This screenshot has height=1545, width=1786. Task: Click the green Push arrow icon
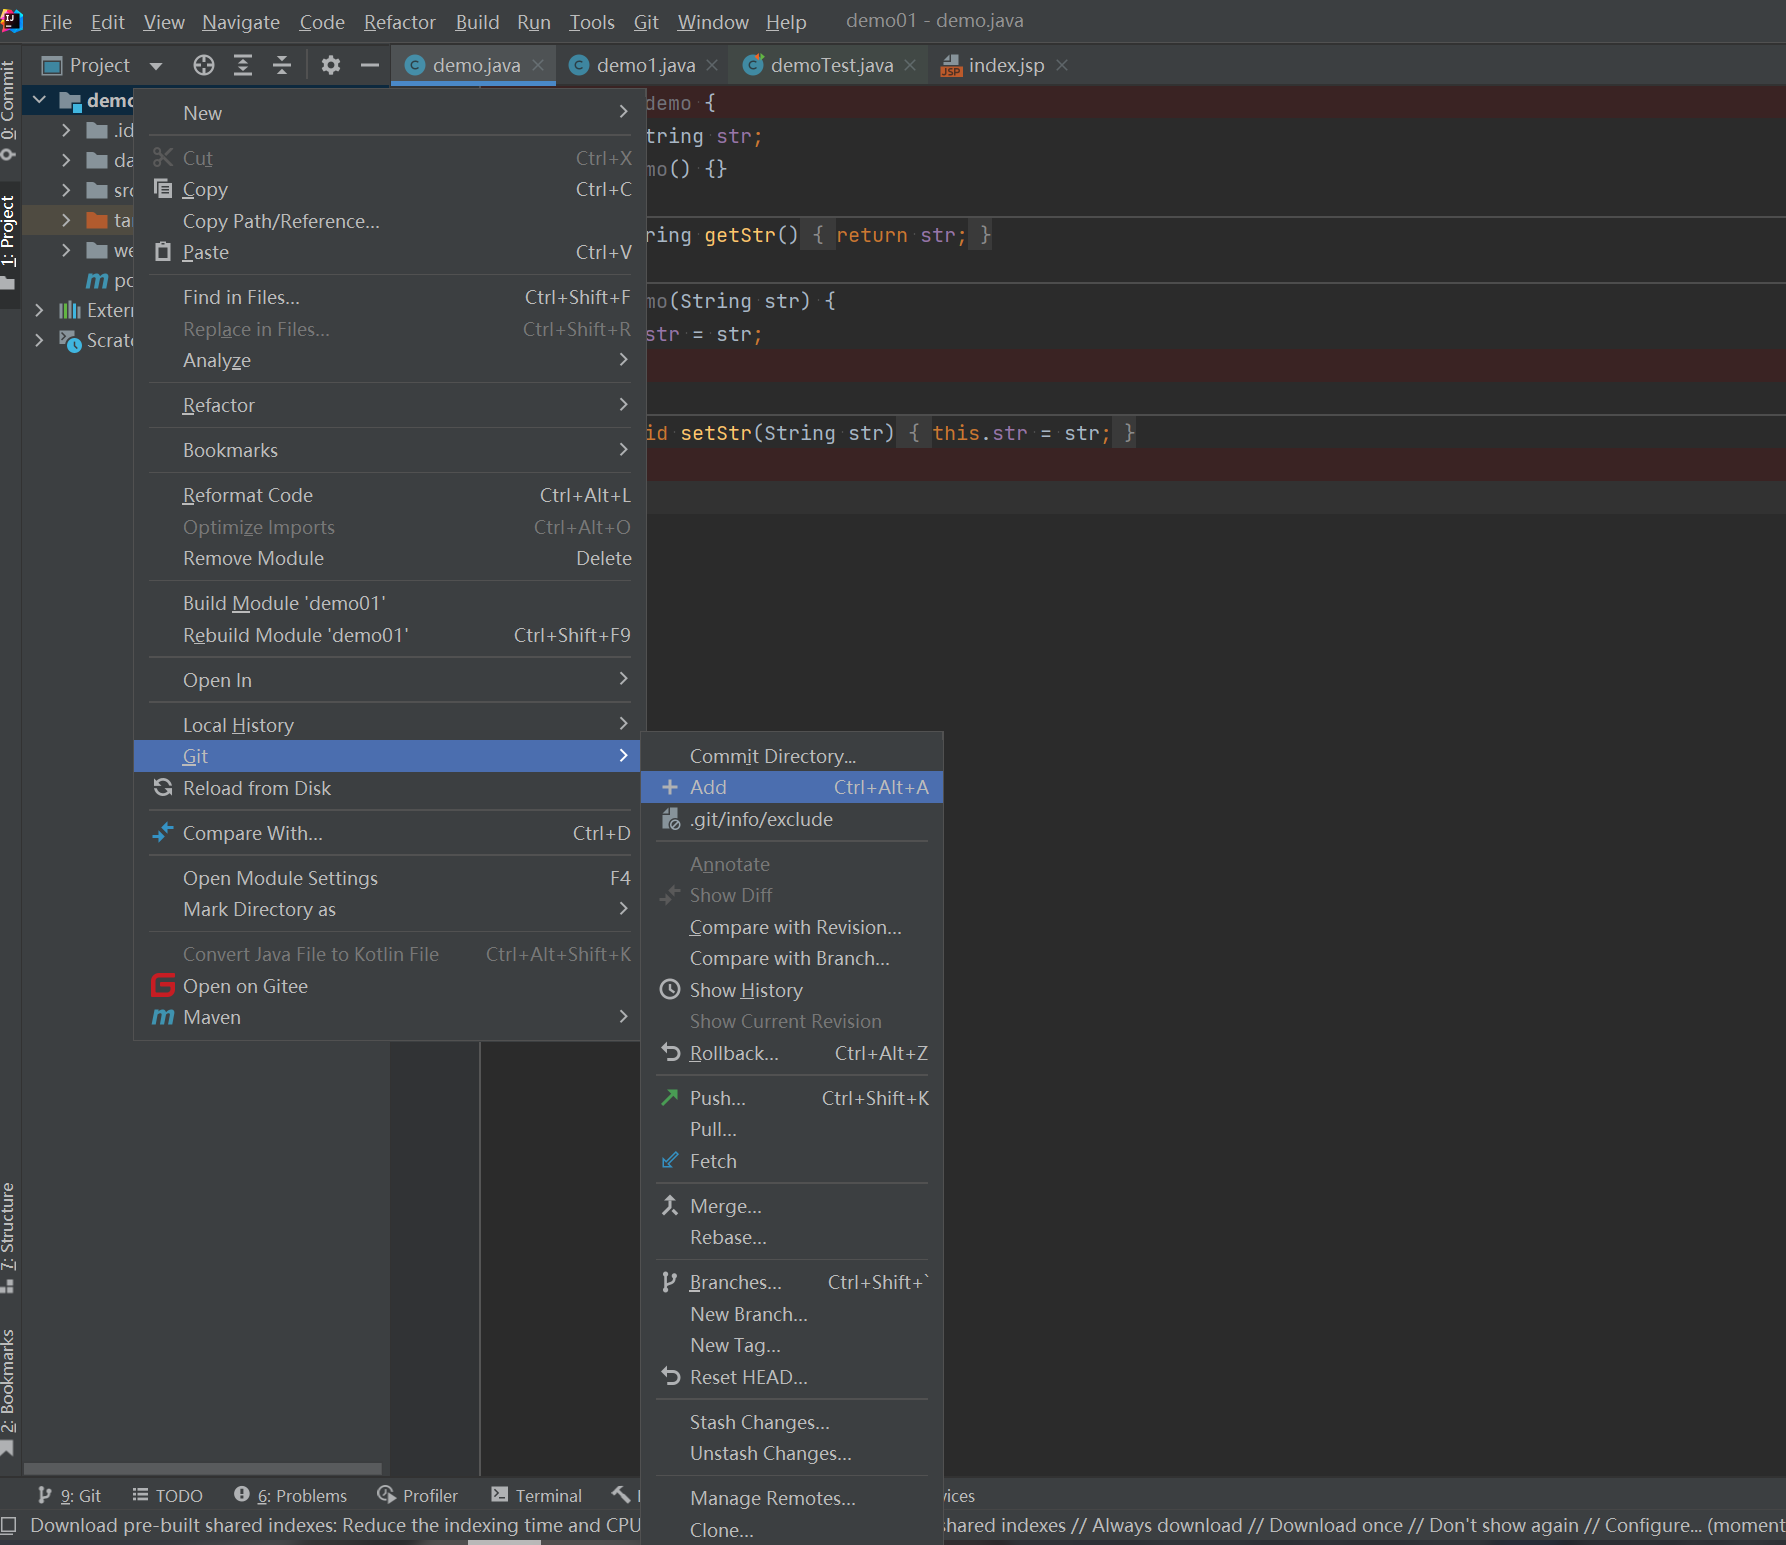pos(670,1097)
